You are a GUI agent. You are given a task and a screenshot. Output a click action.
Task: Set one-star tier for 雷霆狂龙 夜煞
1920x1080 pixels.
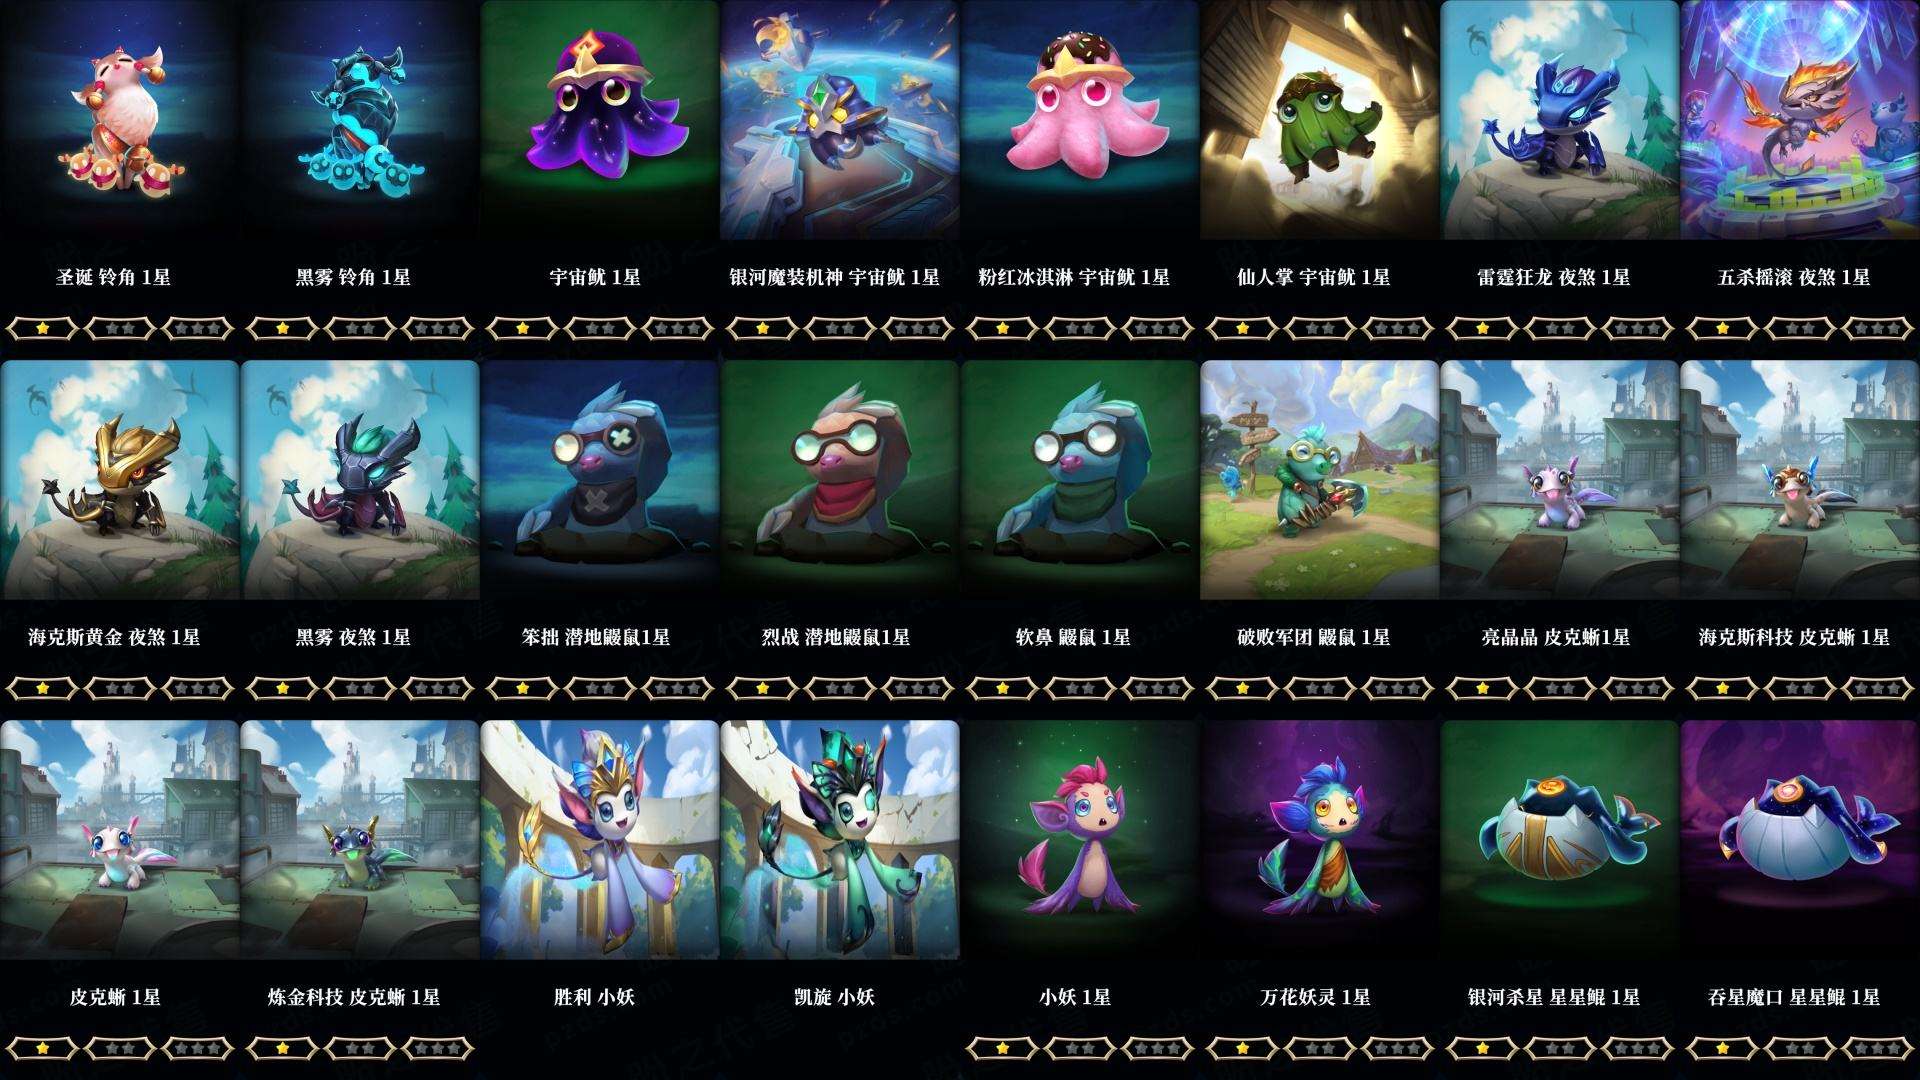(x=1482, y=328)
